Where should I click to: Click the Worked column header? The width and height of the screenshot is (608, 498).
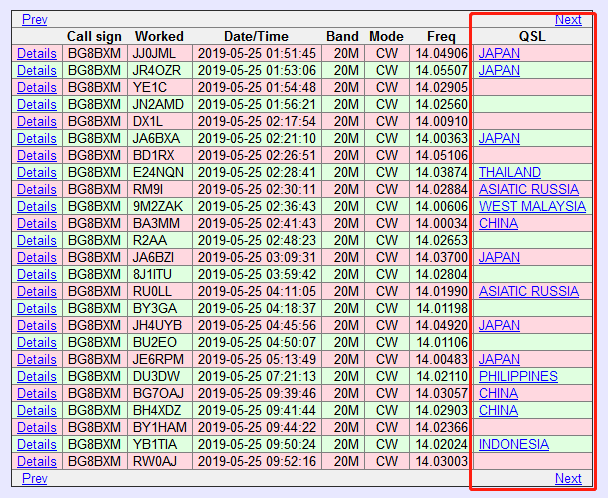[159, 36]
